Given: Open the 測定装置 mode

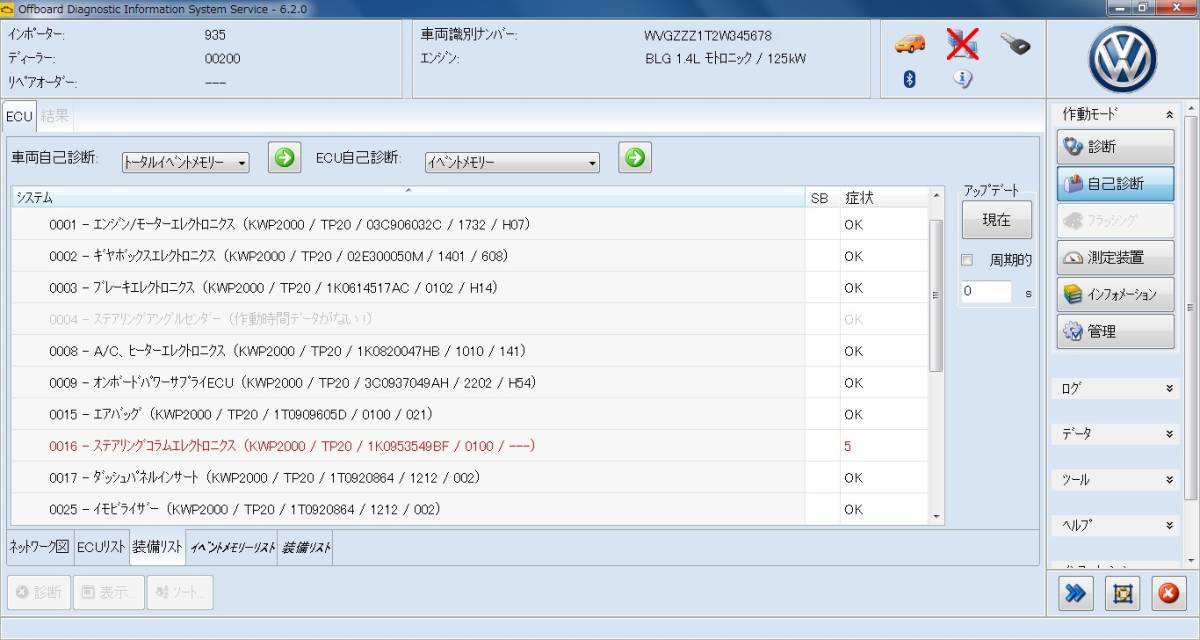Looking at the screenshot, I should coord(1116,258).
